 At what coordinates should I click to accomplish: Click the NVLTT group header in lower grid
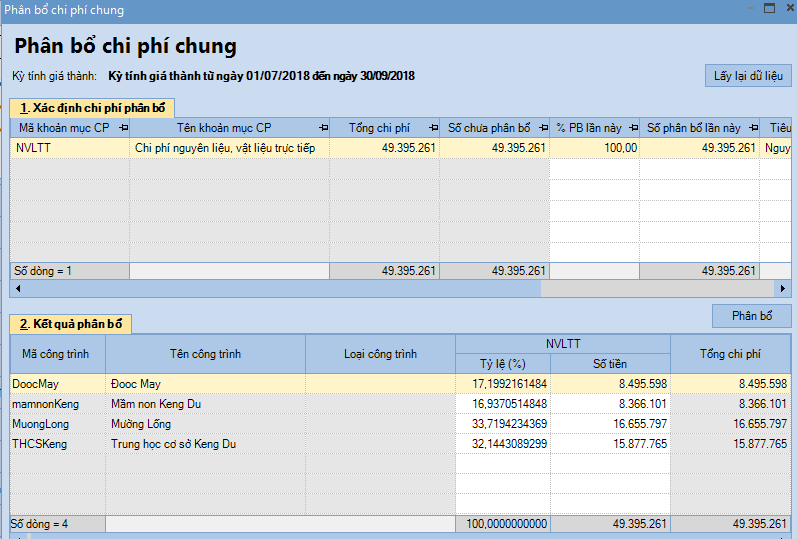(x=563, y=344)
